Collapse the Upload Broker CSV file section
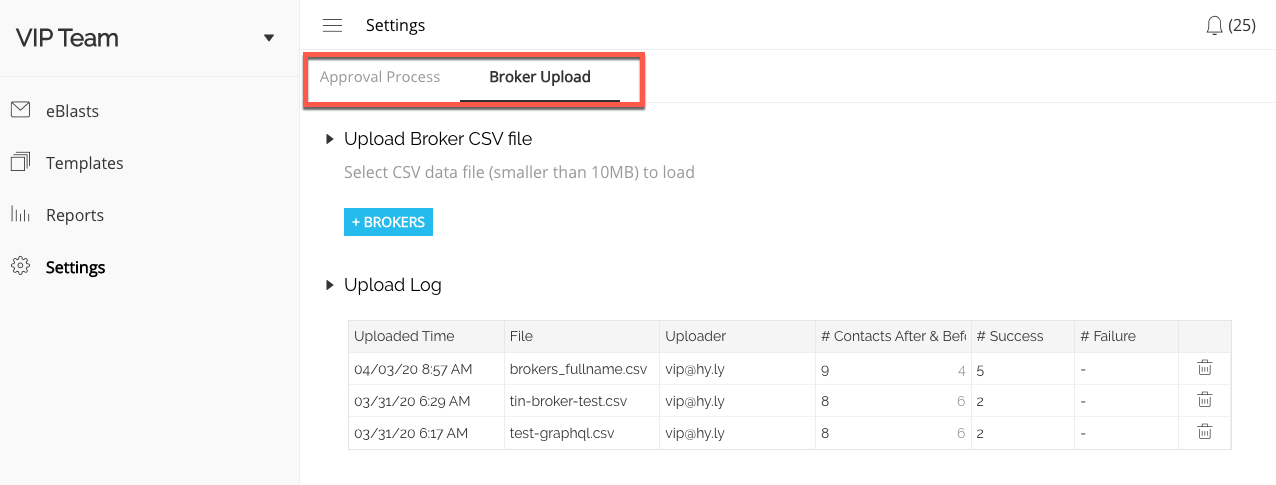Screen dimensions: 1276x485 coord(329,139)
